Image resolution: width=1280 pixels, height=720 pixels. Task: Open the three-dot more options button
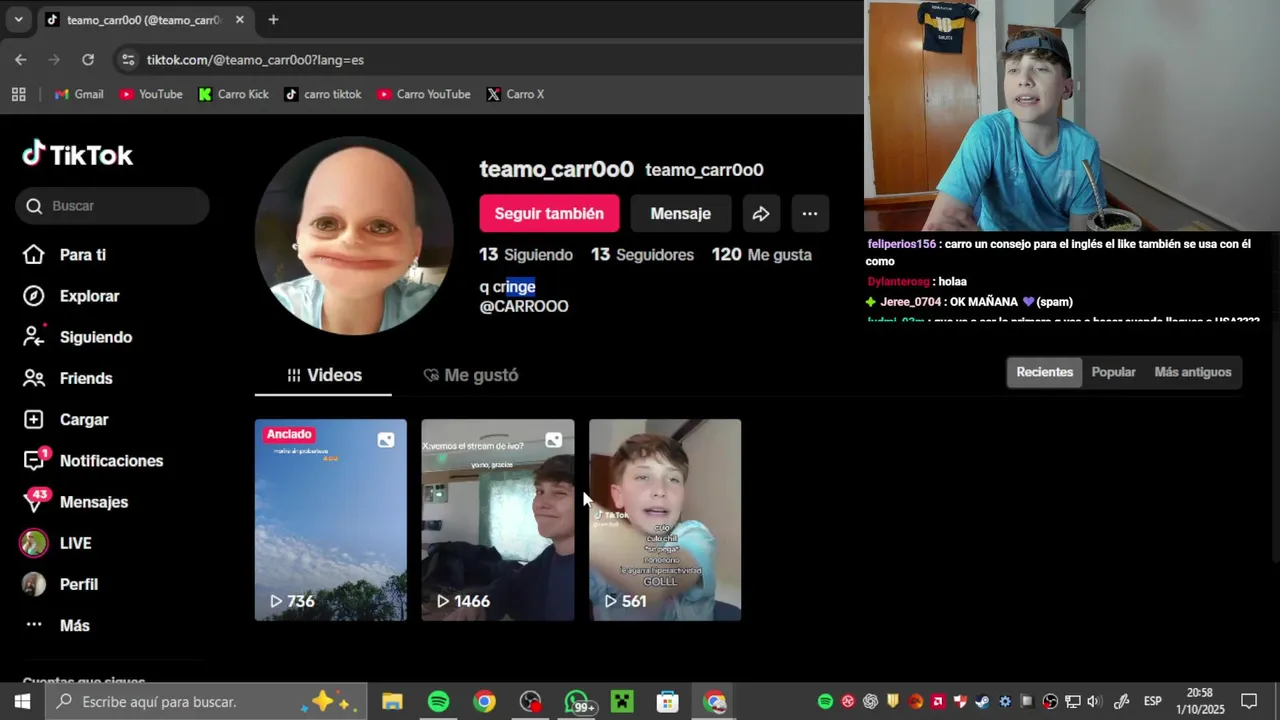[x=810, y=213]
